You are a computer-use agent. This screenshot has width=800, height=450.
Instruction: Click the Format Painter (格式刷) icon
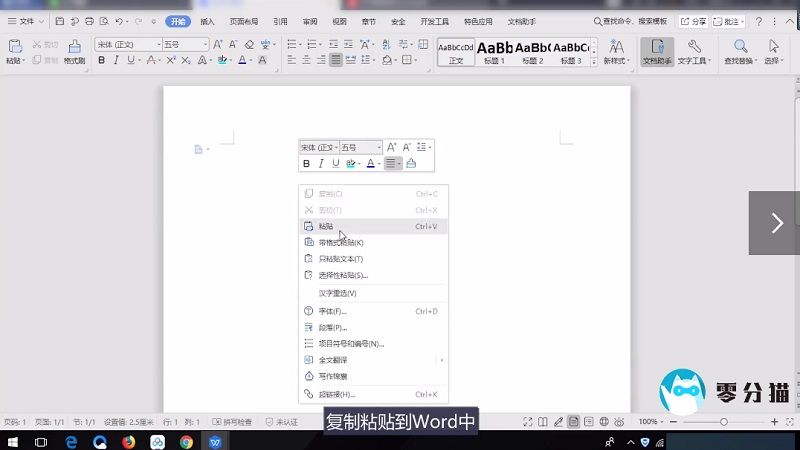[74, 50]
